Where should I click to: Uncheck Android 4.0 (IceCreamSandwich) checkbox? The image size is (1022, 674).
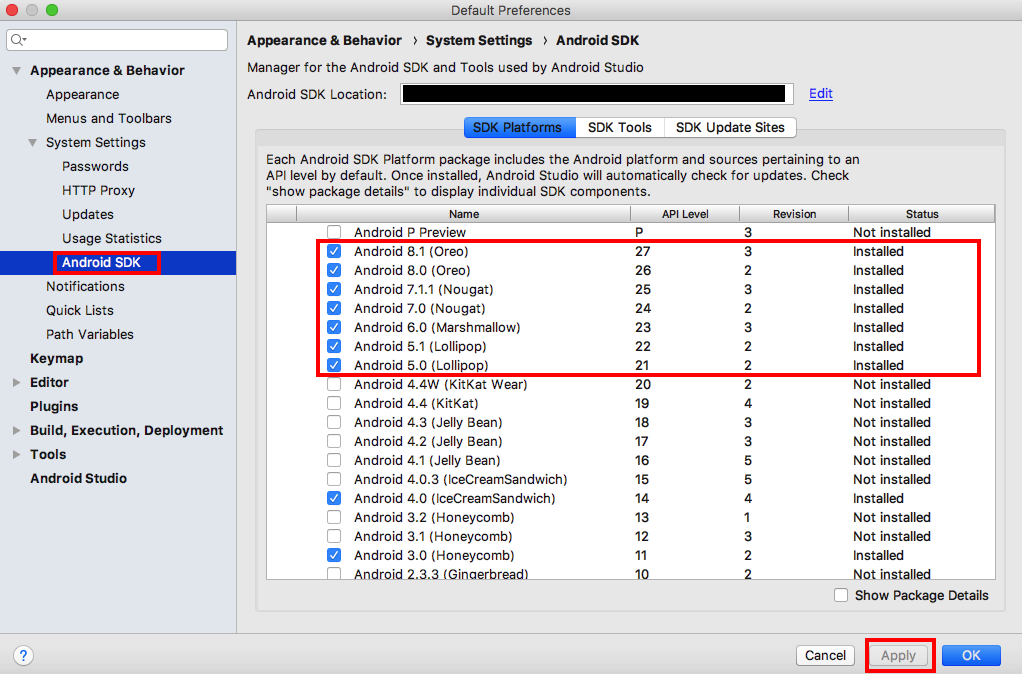click(334, 498)
